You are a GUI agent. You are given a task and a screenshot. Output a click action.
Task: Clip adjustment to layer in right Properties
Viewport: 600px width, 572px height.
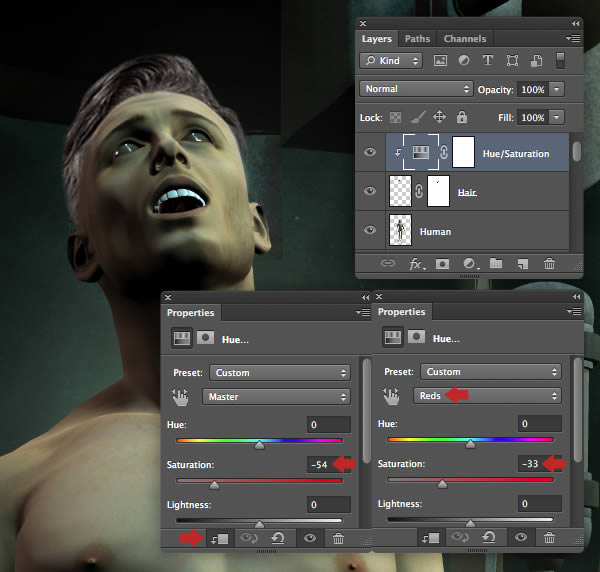pos(430,538)
